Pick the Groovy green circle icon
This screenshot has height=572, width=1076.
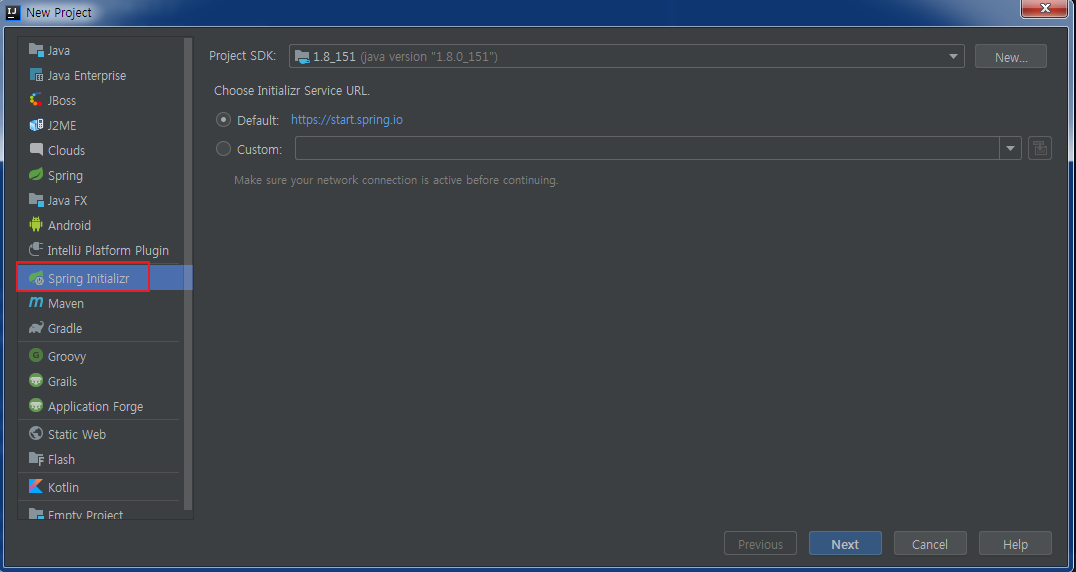tap(36, 356)
